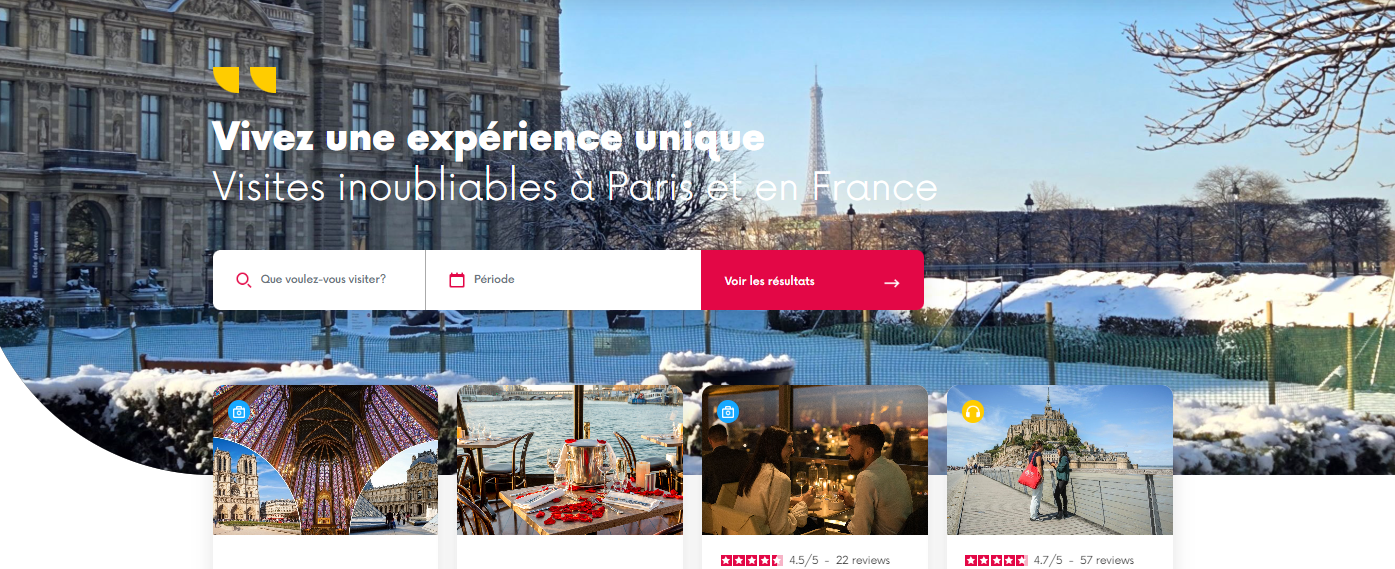Click the blue camera badge on the Sainte-Chapelle card
The height and width of the screenshot is (569, 1395).
tap(238, 411)
